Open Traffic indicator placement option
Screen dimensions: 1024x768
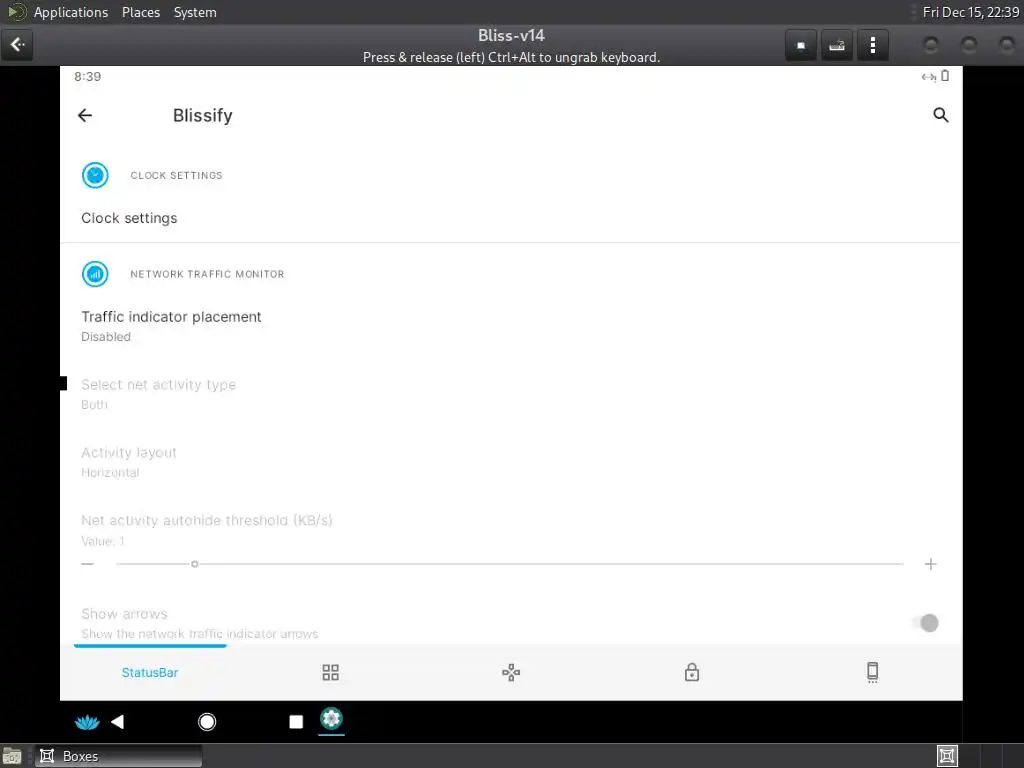tap(511, 326)
